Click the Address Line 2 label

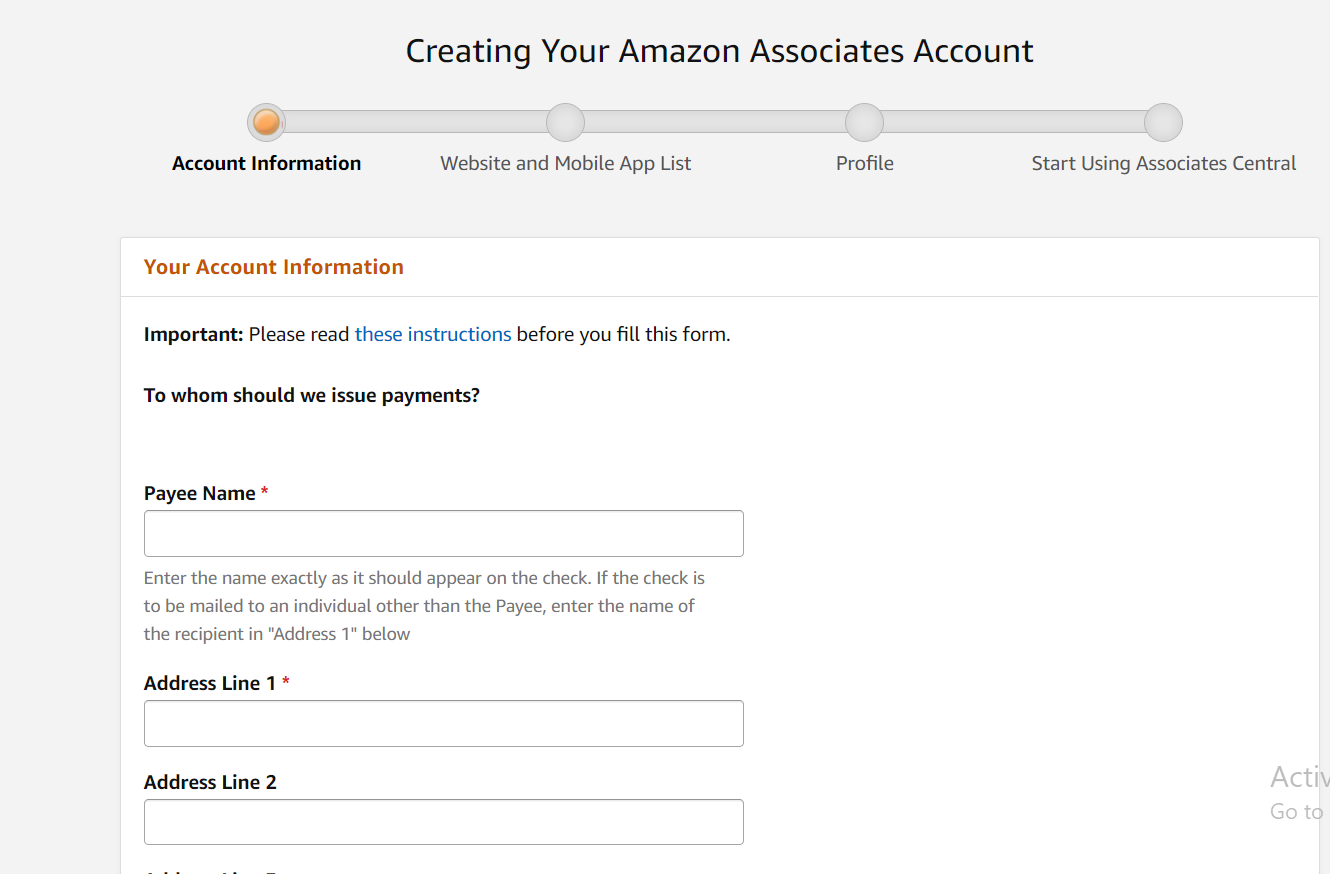pos(210,782)
